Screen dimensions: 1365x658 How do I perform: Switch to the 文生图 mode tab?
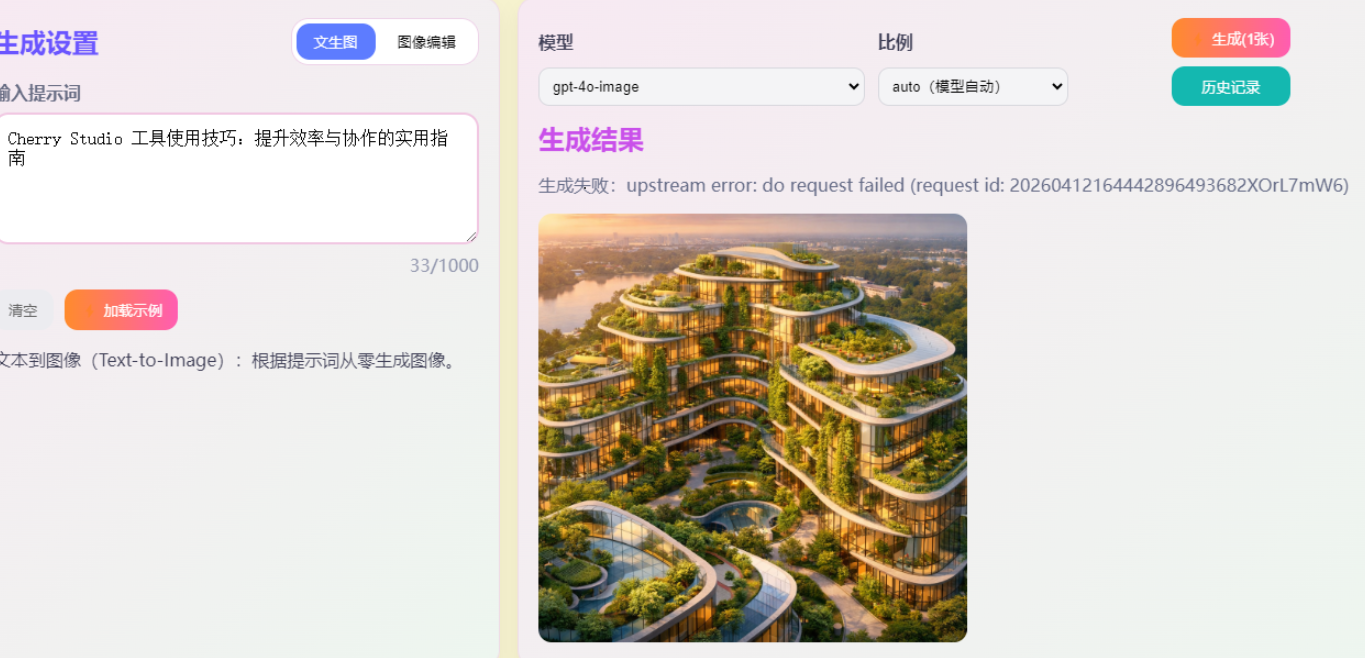point(336,42)
